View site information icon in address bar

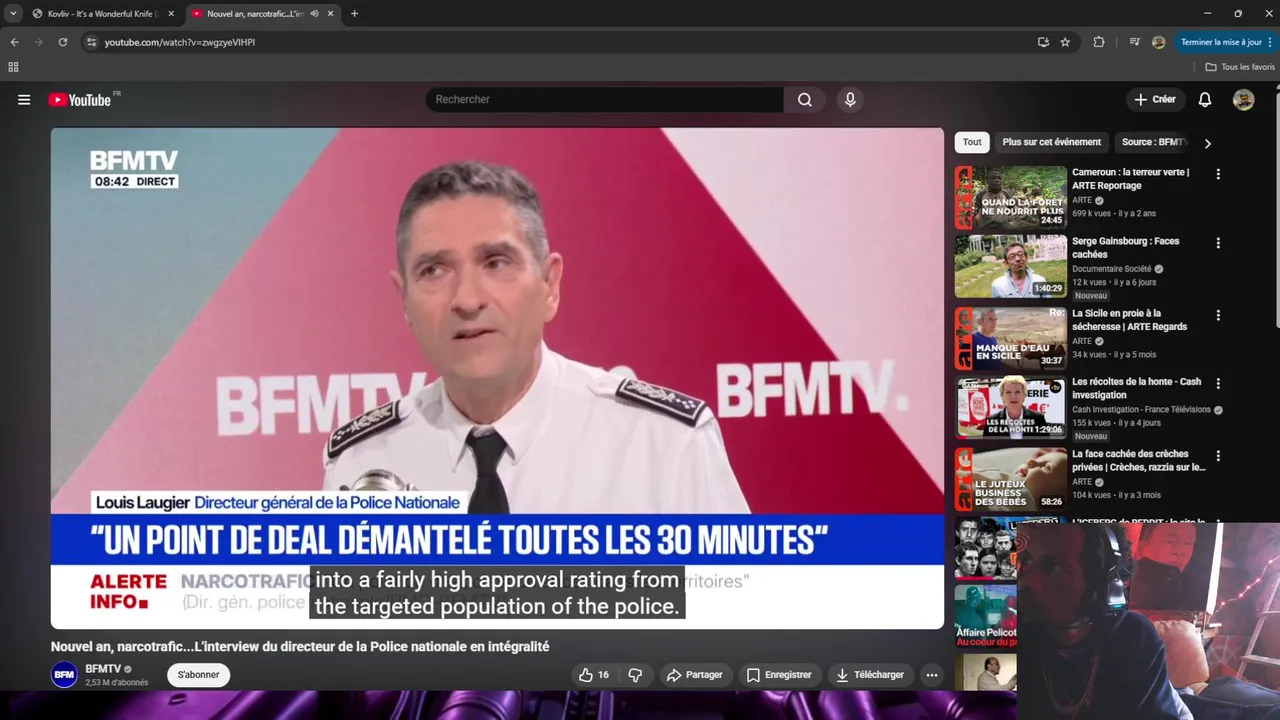tap(91, 42)
